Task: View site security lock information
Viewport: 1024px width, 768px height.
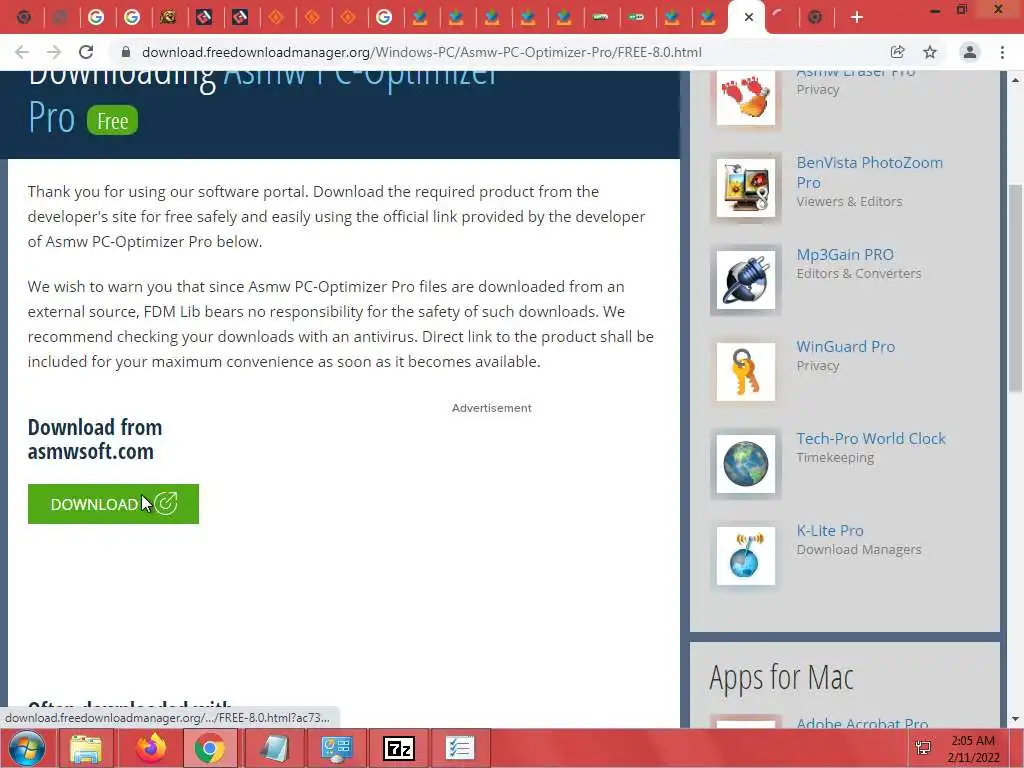Action: click(x=126, y=52)
